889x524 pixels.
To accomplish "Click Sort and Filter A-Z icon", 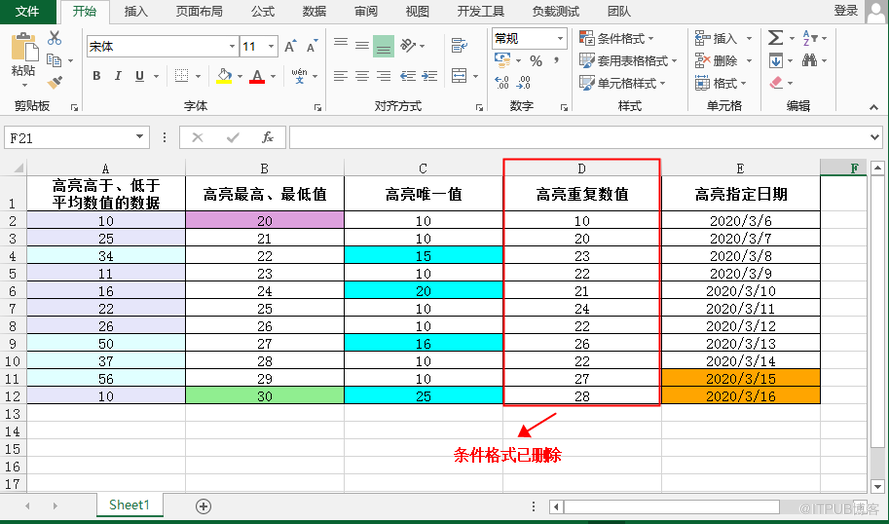I will pyautogui.click(x=811, y=38).
